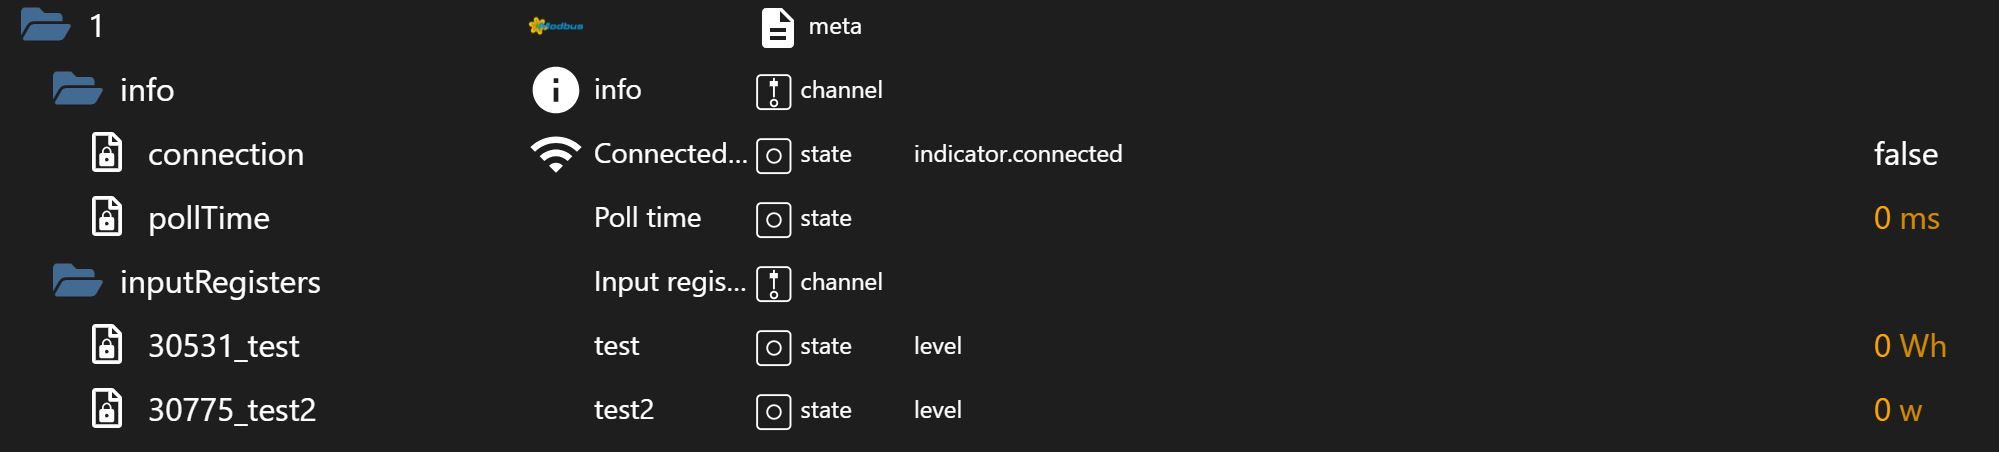Image resolution: width=1999 pixels, height=452 pixels.
Task: Click the 0 ms pollTime value
Action: (x=1906, y=218)
